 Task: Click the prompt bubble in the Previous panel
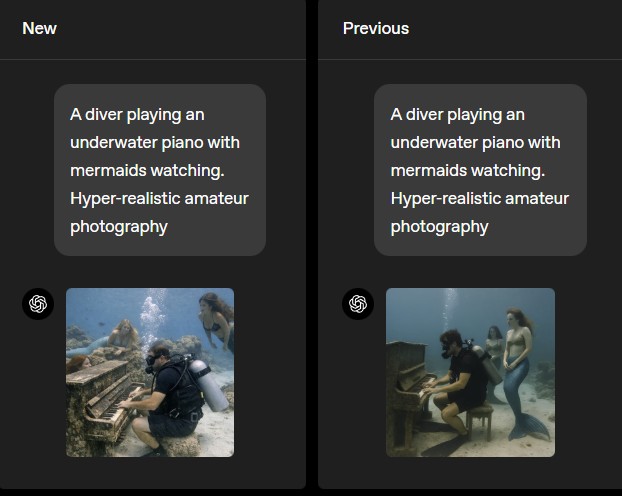(x=480, y=170)
